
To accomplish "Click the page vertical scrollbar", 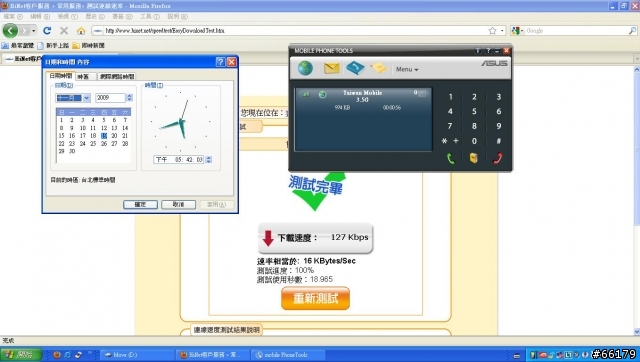I will pos(636,200).
